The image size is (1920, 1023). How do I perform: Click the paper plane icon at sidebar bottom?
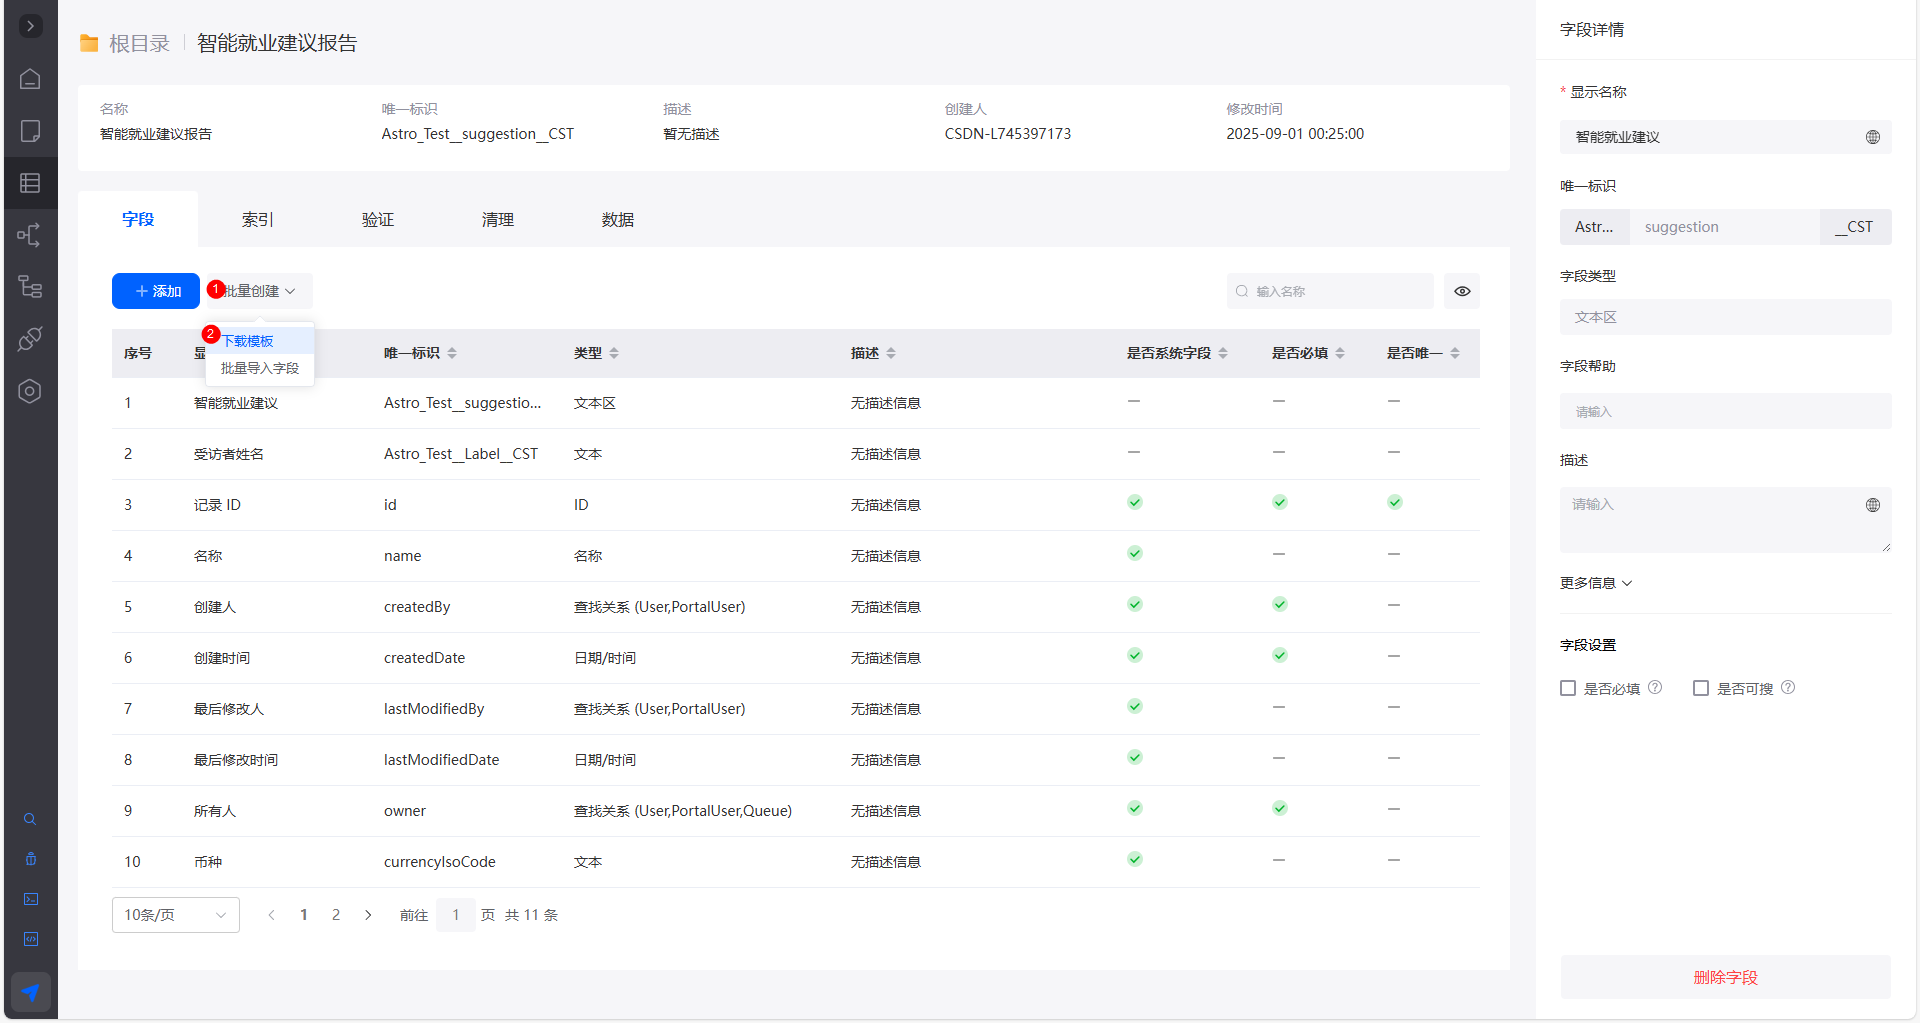[x=30, y=992]
